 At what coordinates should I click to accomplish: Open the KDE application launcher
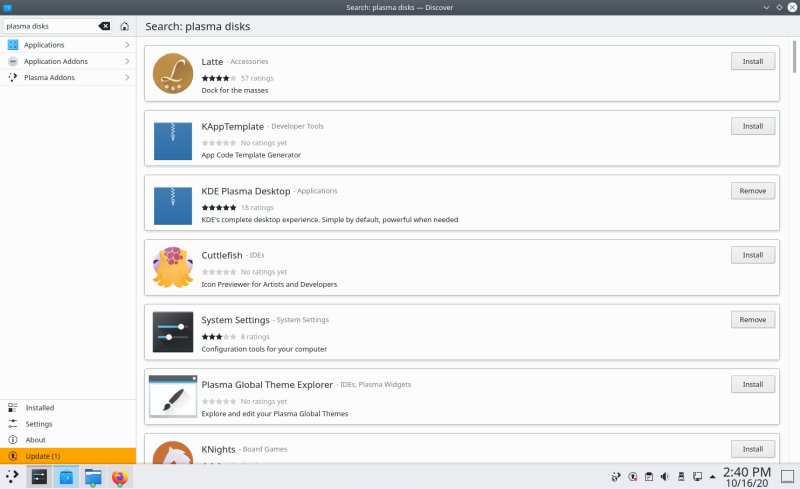tap(12, 477)
